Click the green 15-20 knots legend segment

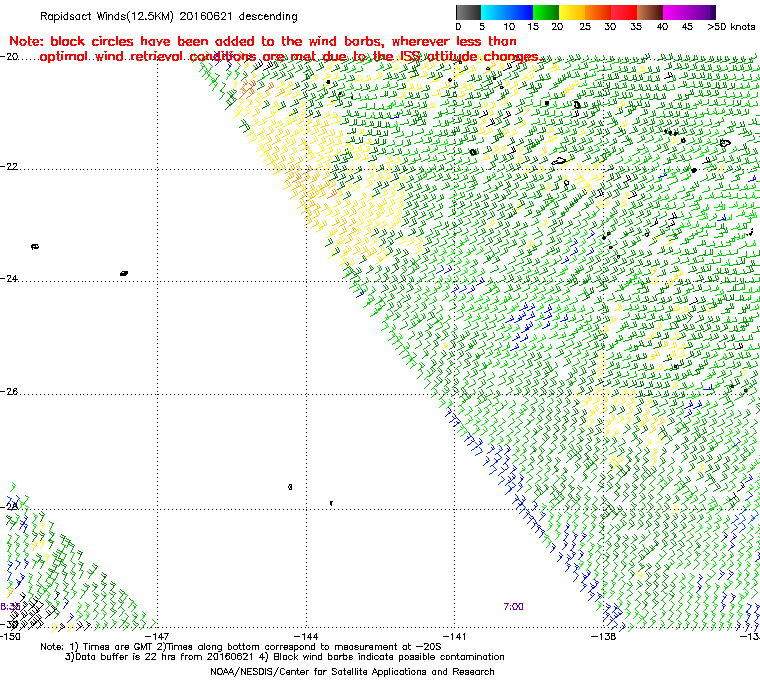pyautogui.click(x=546, y=13)
